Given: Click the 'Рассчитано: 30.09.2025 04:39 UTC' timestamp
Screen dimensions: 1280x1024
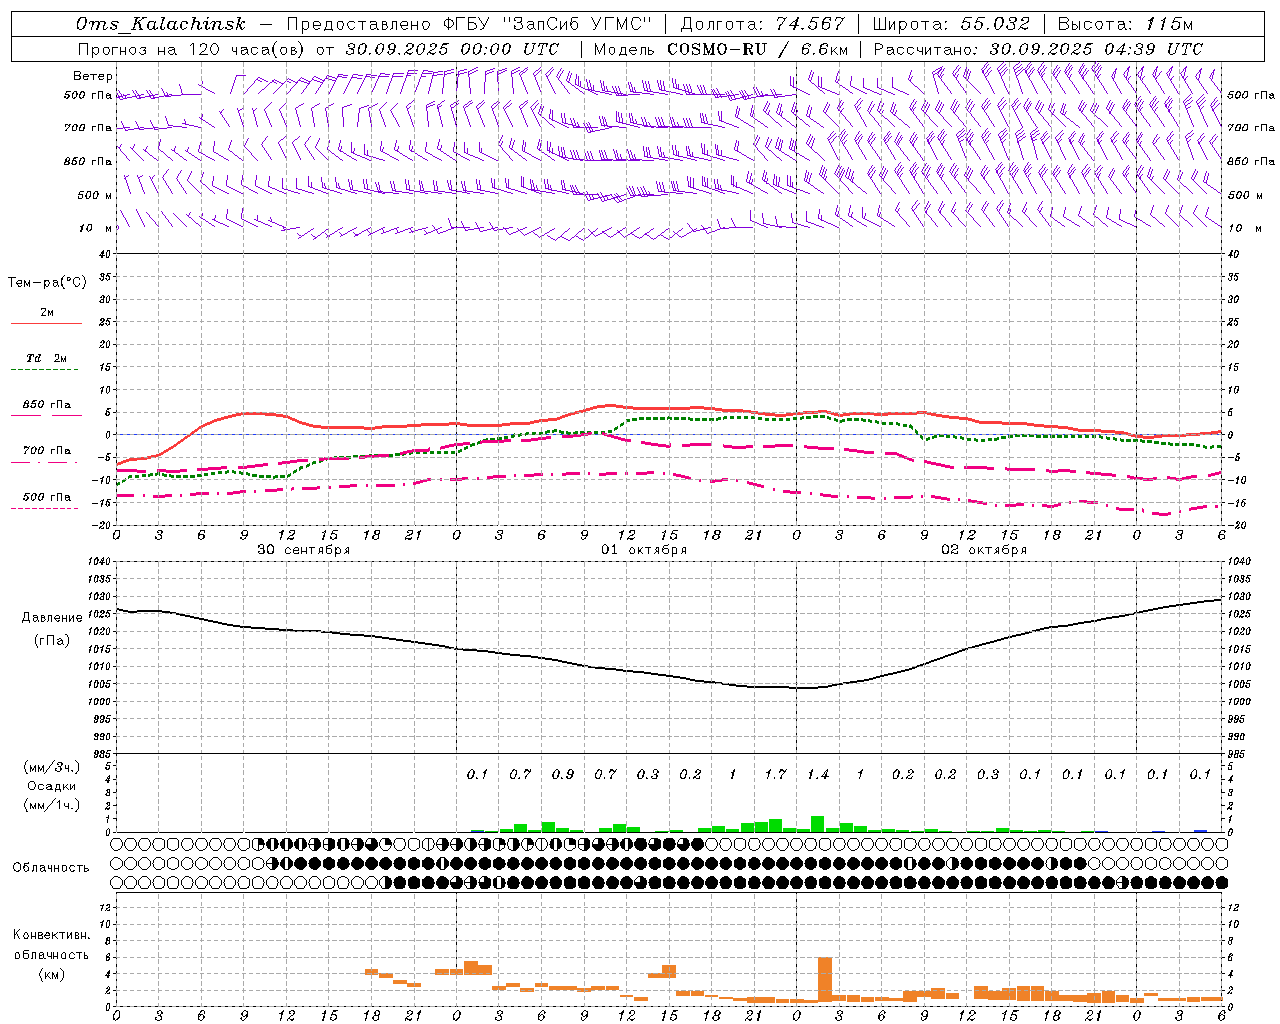Looking at the screenshot, I should pyautogui.click(x=1038, y=49).
